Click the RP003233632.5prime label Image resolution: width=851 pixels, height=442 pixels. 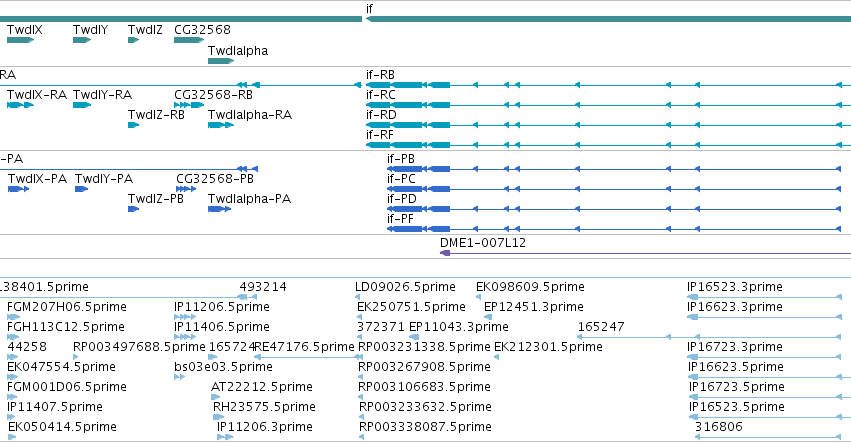coord(426,408)
